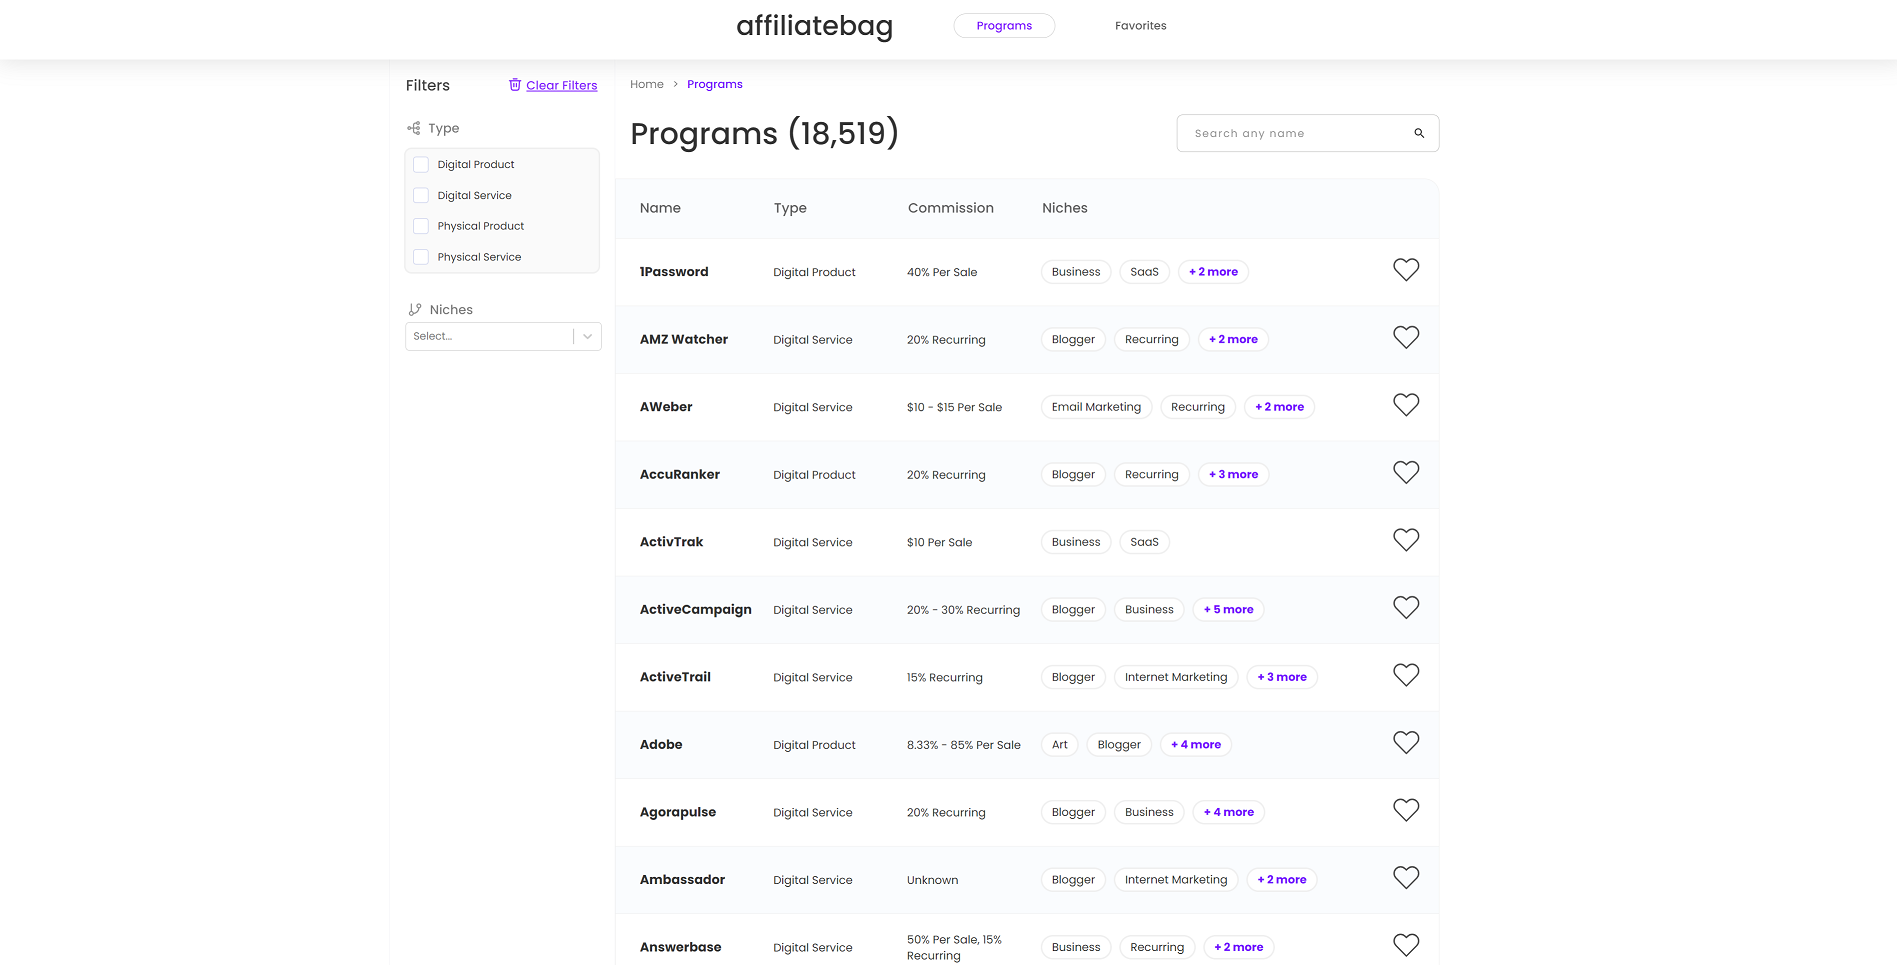Favorite the 1Password program heart icon
The image size is (1897, 965).
[1406, 270]
